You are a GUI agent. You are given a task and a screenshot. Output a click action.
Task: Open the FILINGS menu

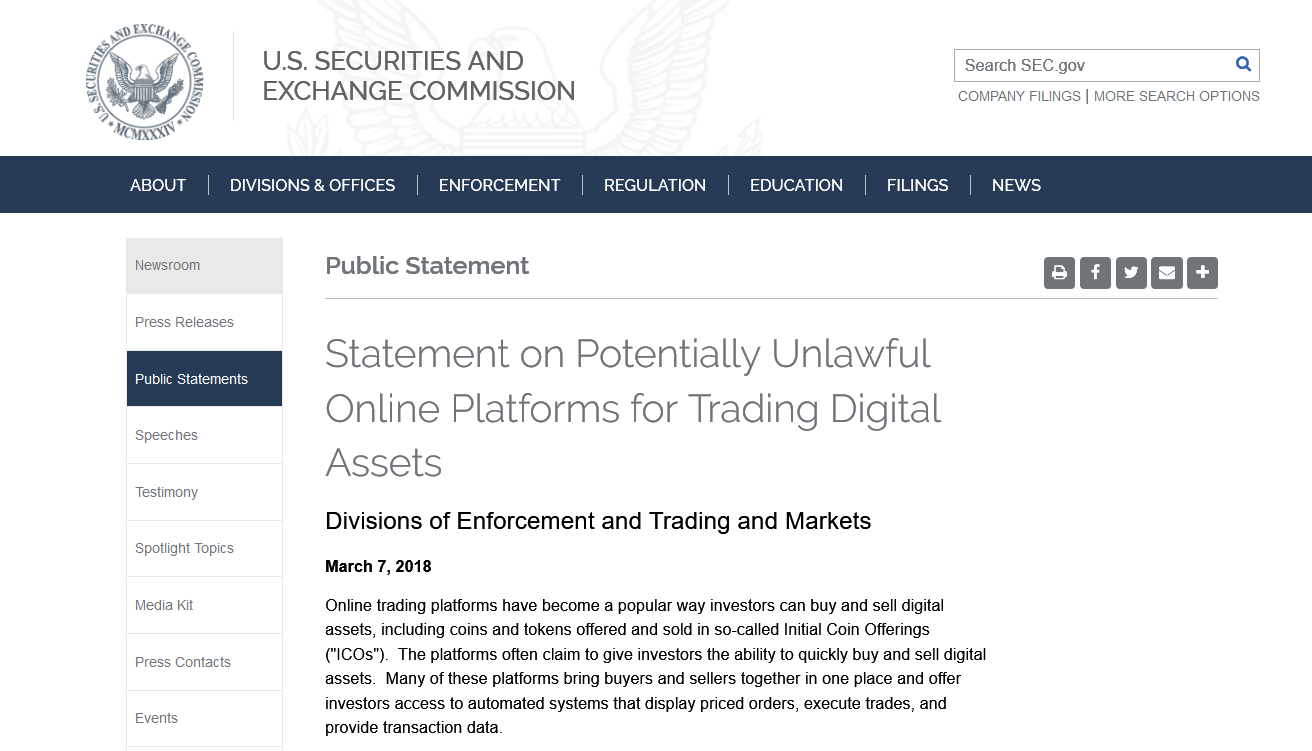pos(917,185)
